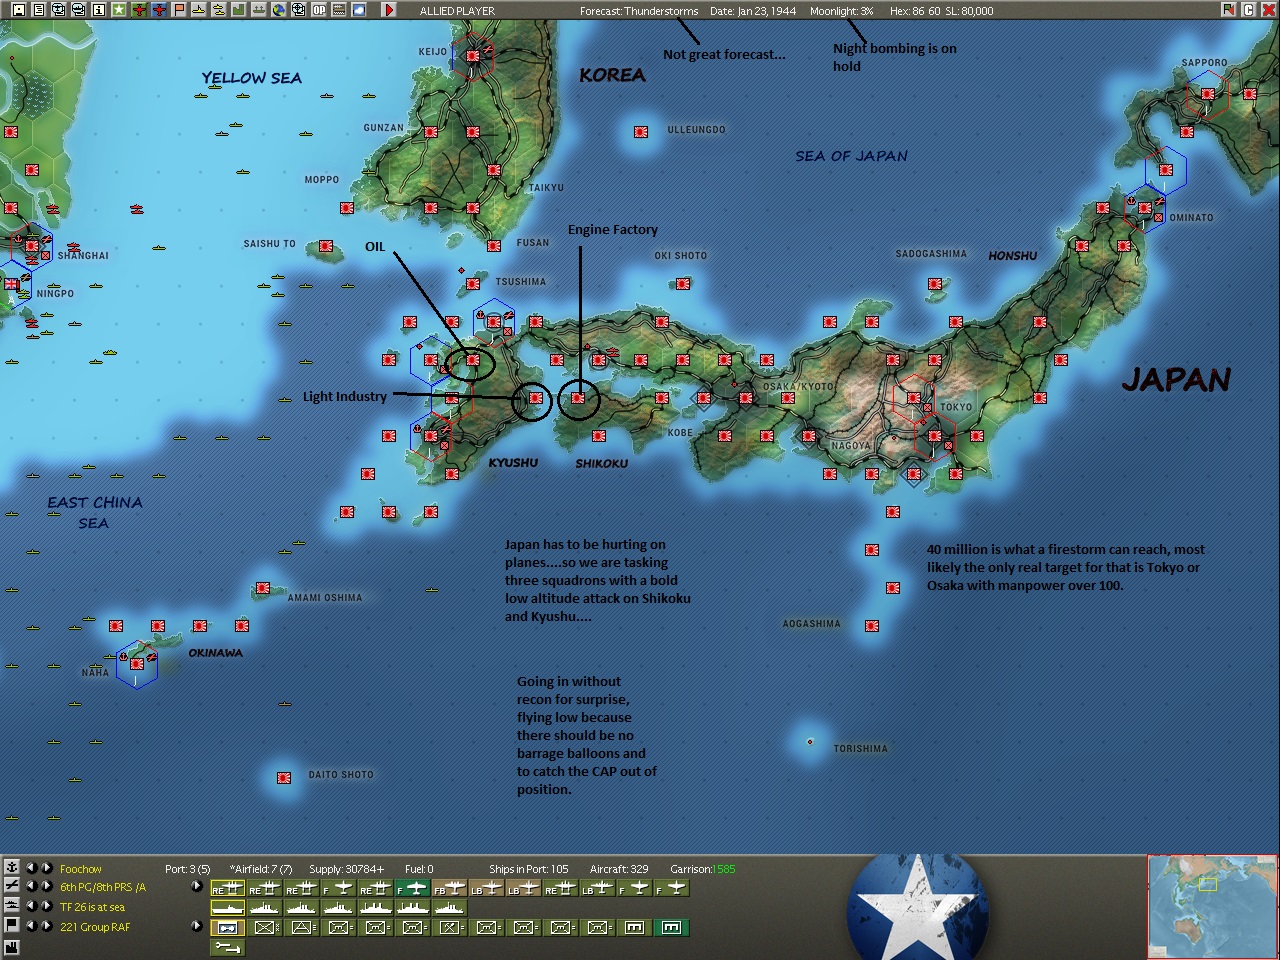Click the 'Date: Jan 23, 1944' text
Image resolution: width=1280 pixels, height=960 pixels.
(x=753, y=11)
